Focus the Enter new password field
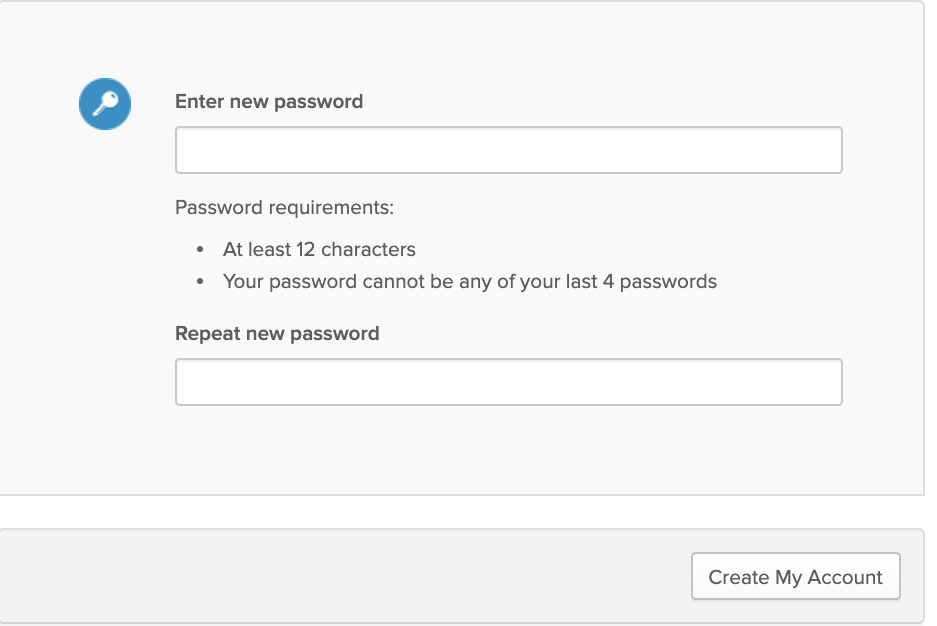 508,150
